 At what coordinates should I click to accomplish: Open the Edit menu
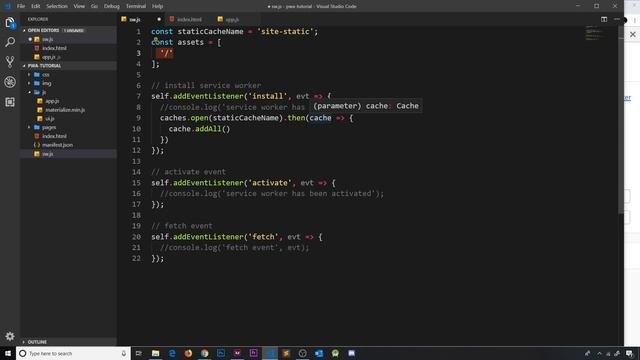(x=36, y=6)
